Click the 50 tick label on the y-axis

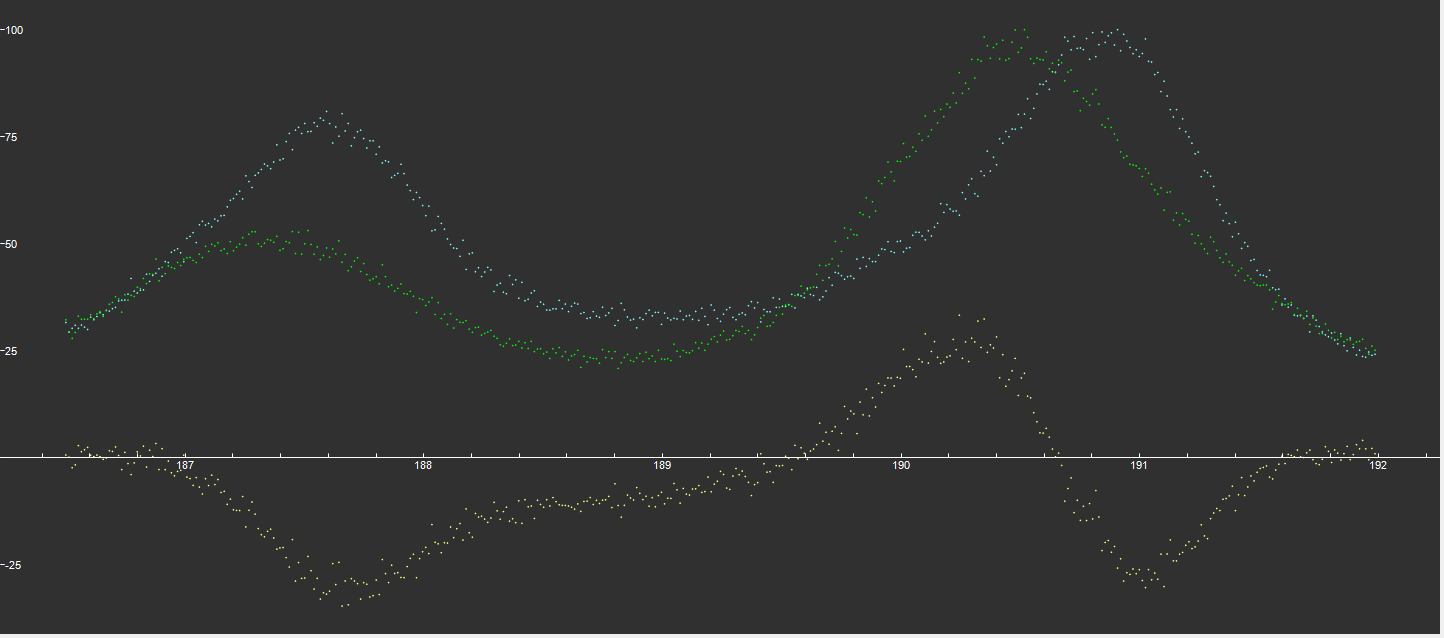11,244
